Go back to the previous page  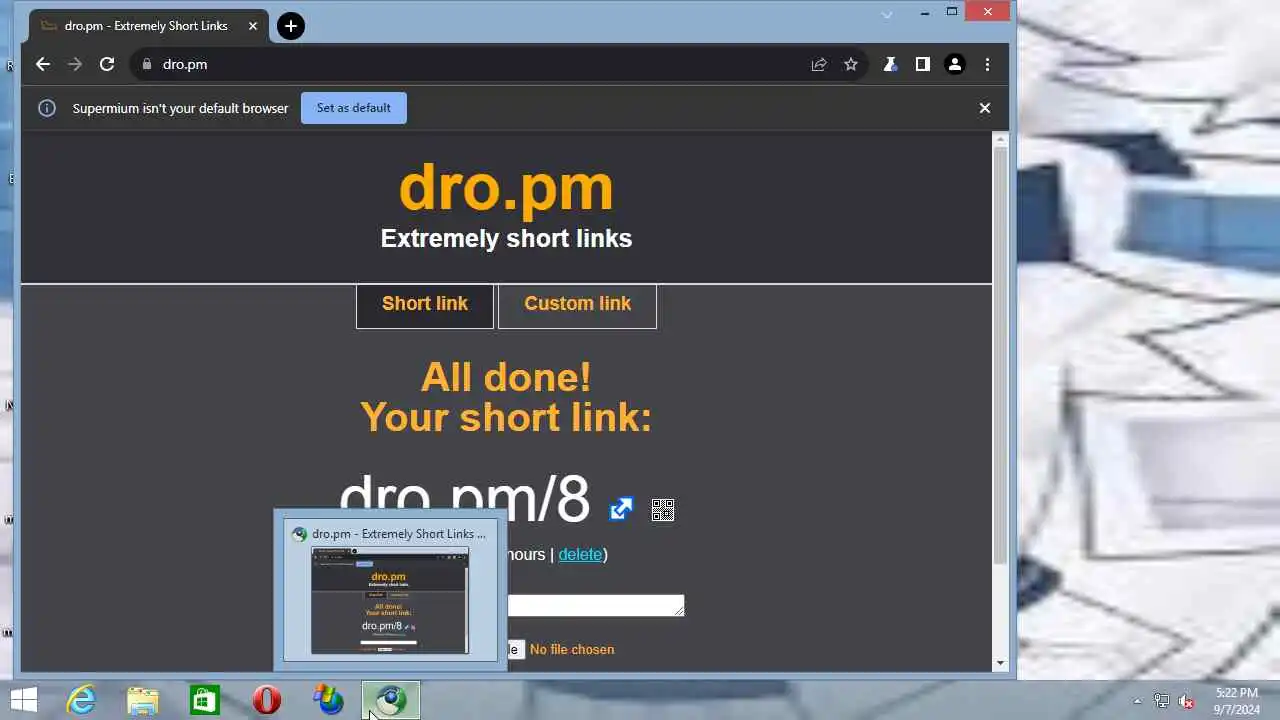(42, 64)
